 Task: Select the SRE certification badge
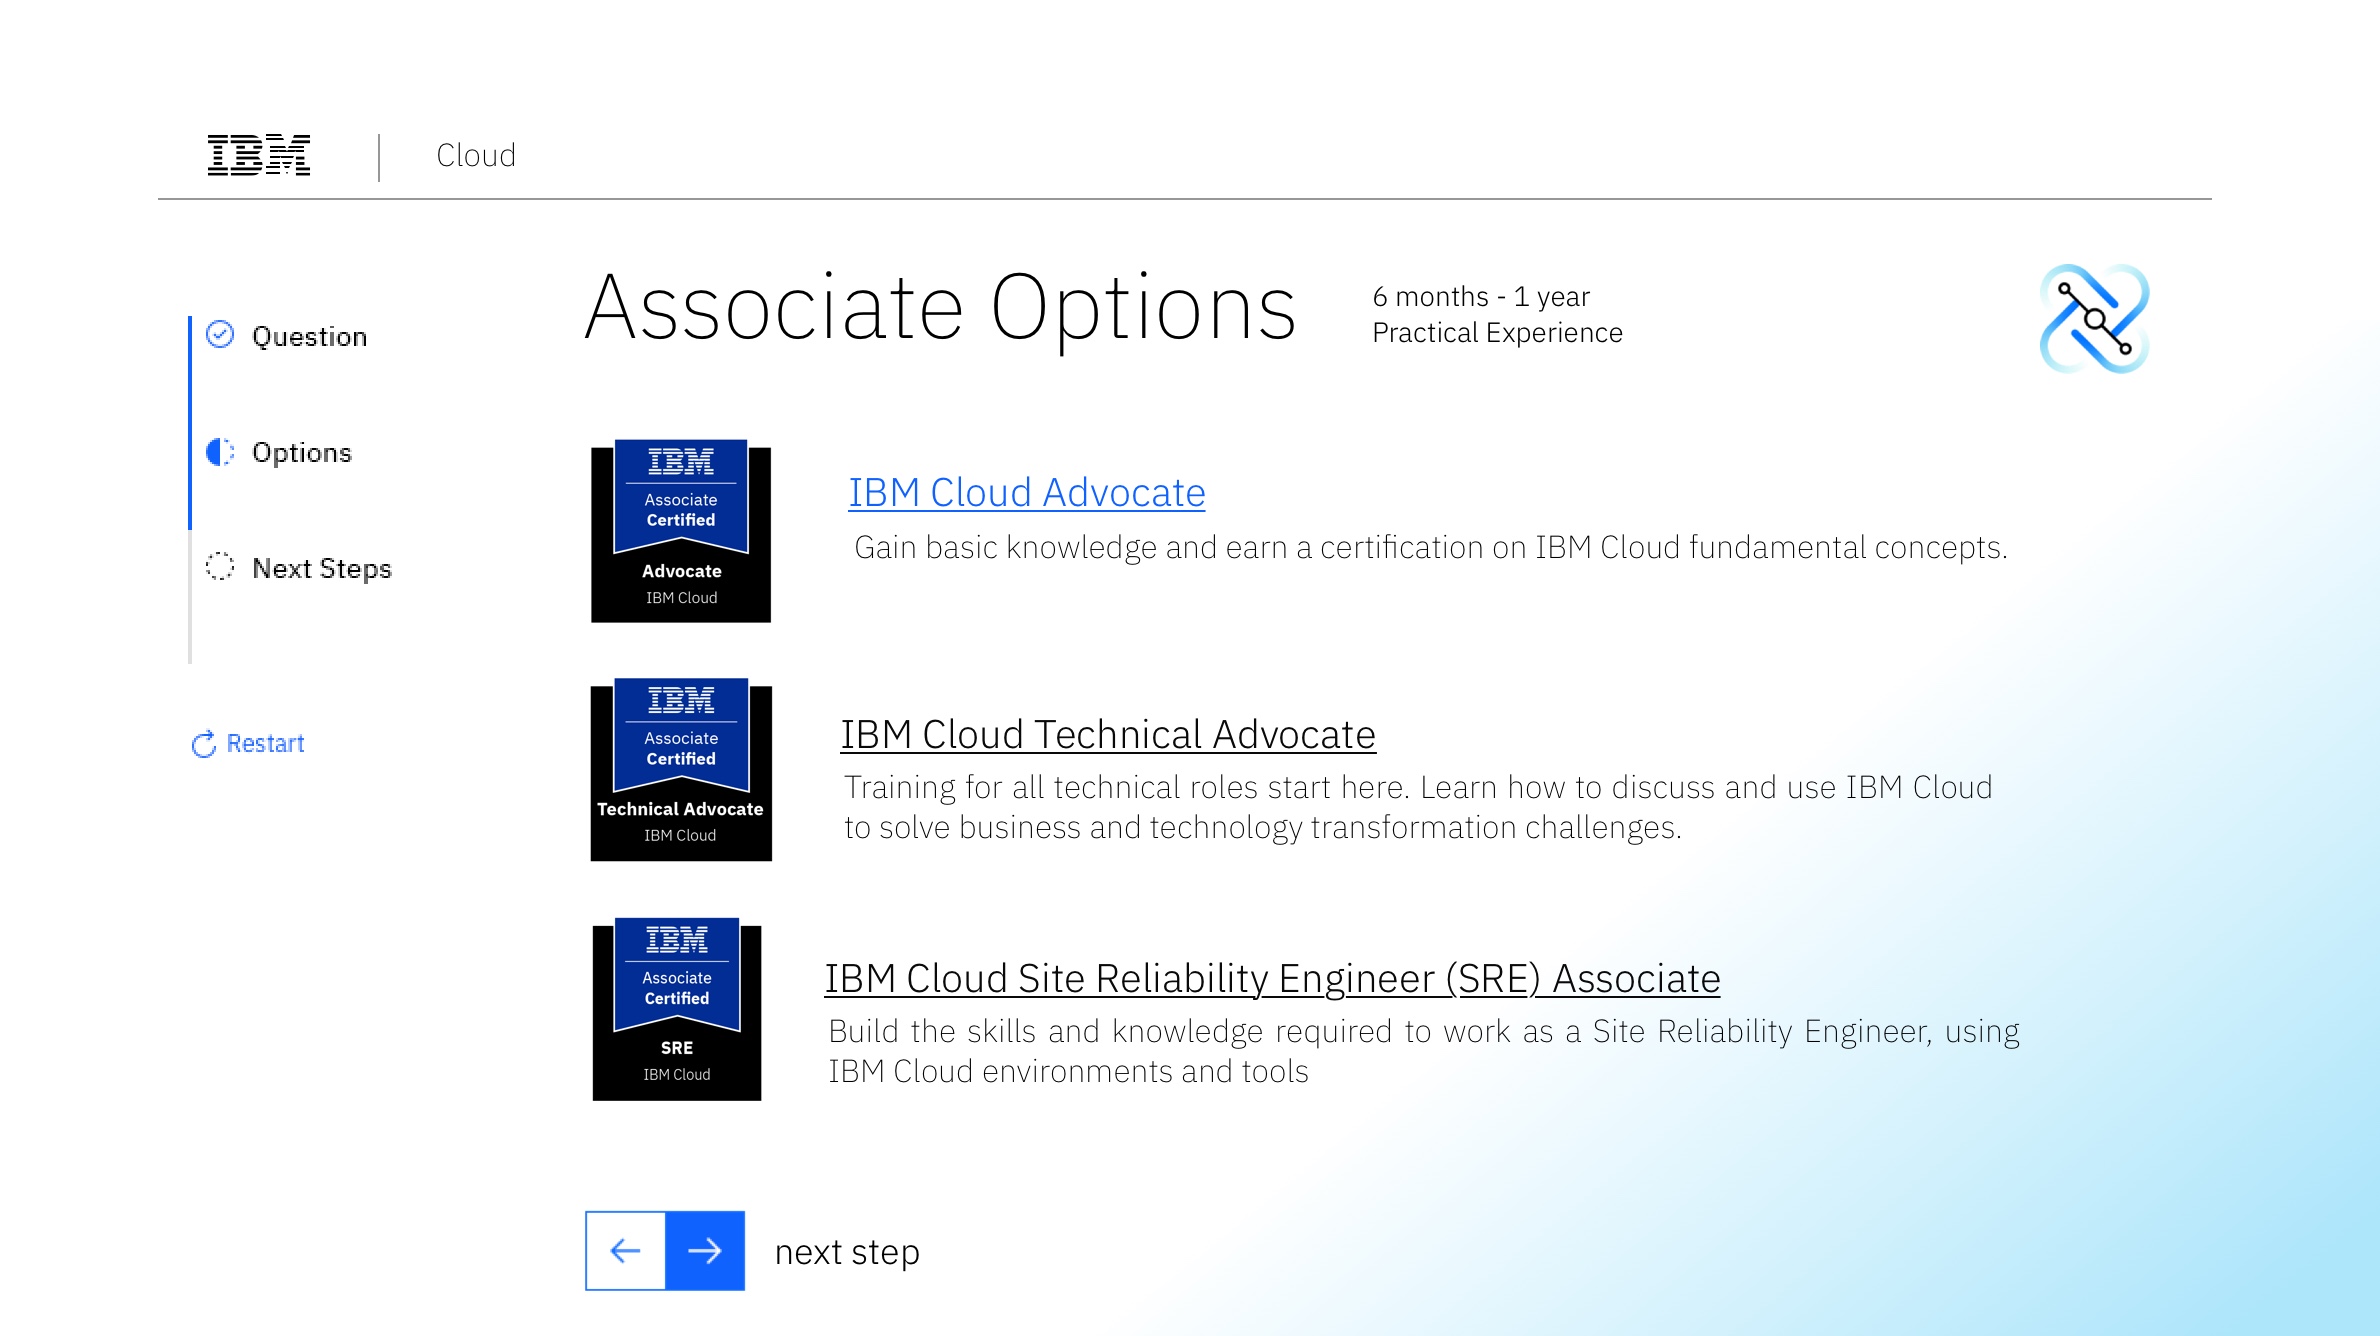677,1009
